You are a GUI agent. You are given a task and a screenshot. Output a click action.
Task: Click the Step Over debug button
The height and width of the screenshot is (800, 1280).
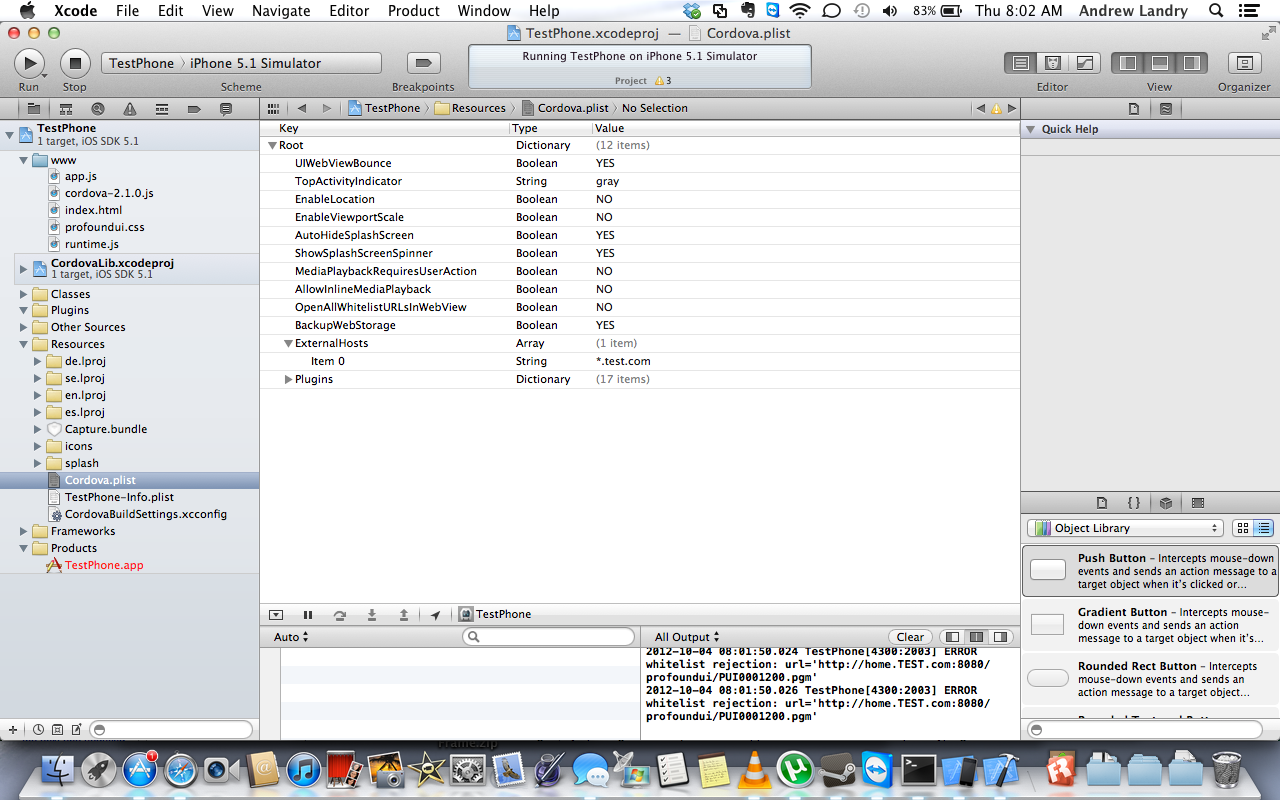[340, 615]
